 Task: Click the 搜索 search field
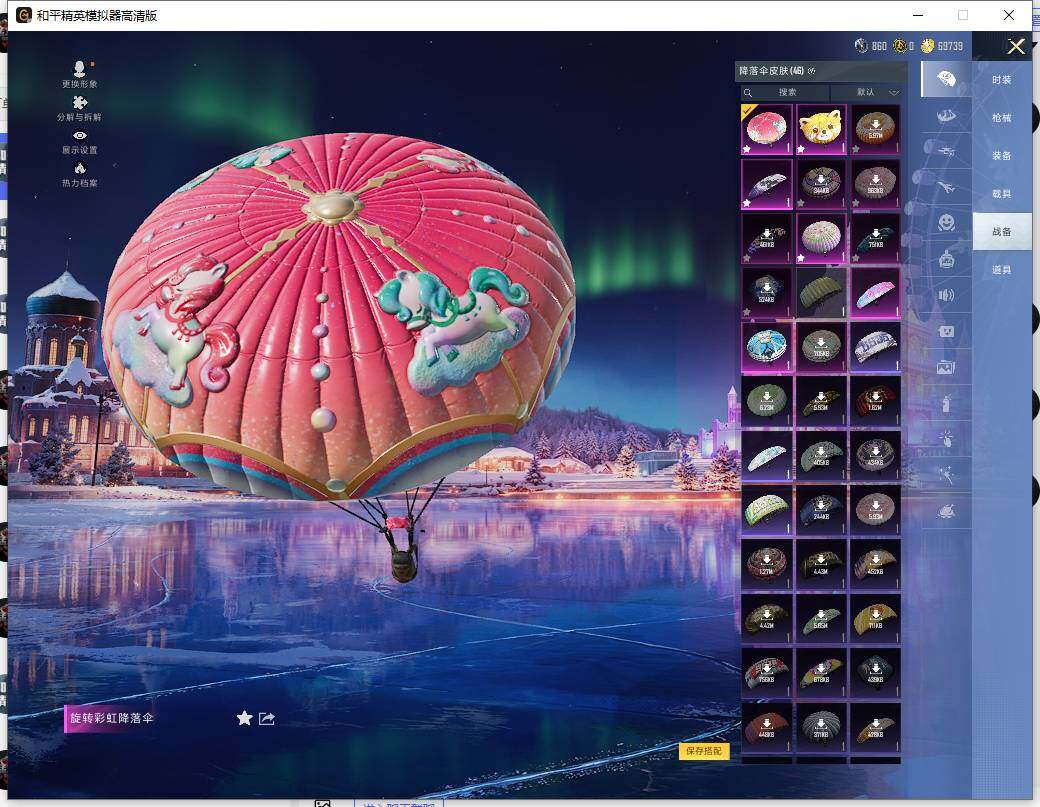pos(787,92)
